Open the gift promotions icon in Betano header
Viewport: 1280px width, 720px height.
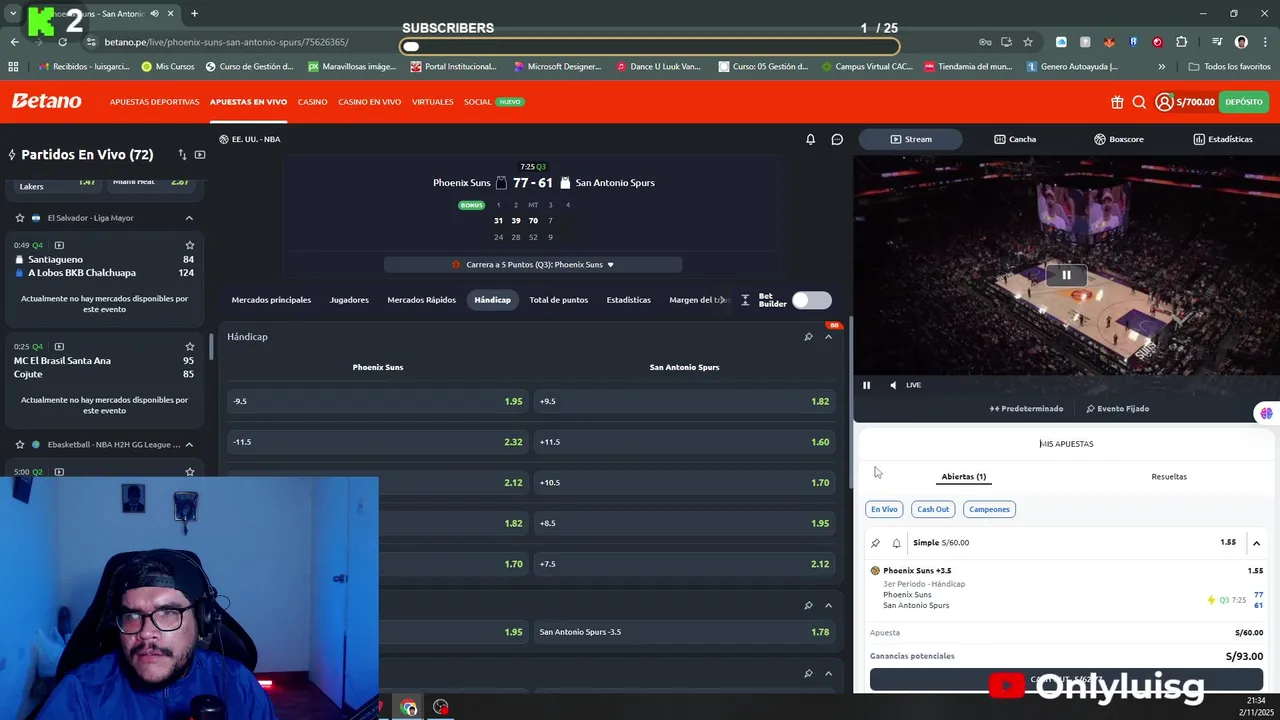(1117, 102)
